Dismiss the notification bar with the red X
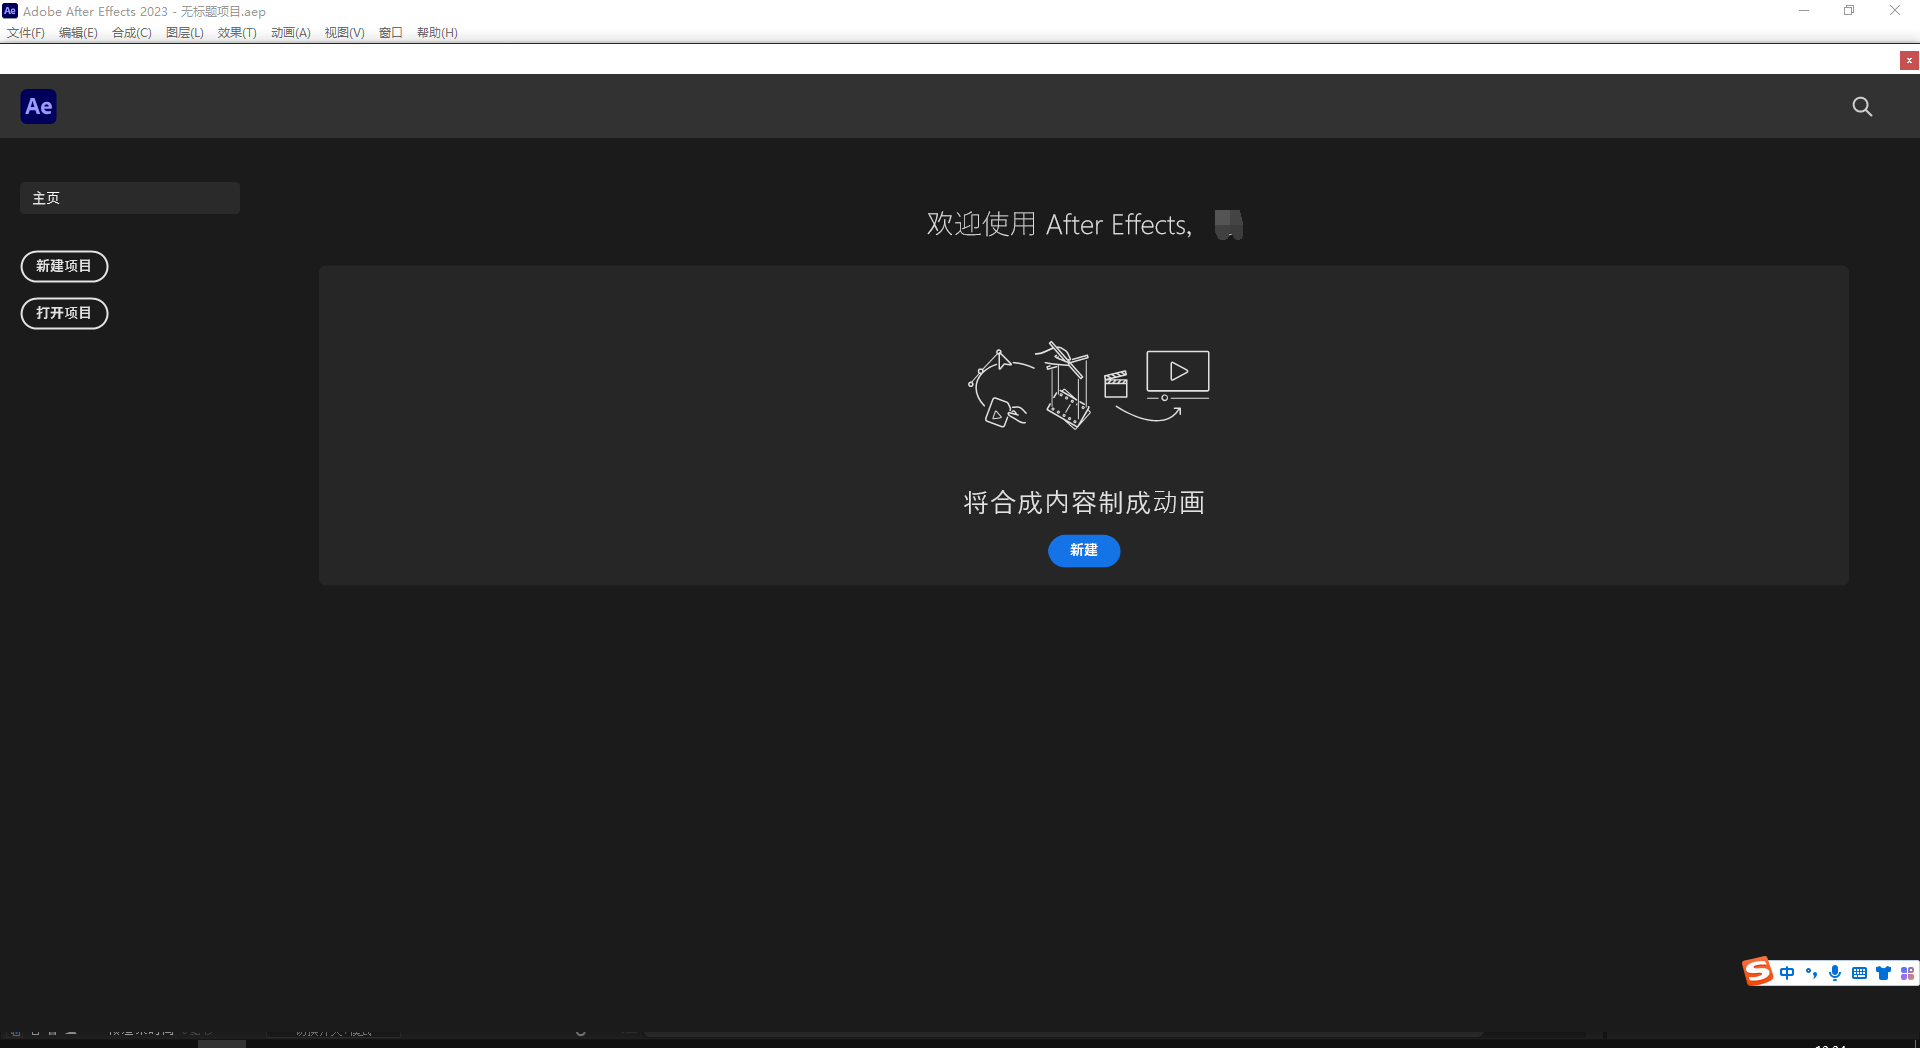The image size is (1920, 1048). [1908, 60]
